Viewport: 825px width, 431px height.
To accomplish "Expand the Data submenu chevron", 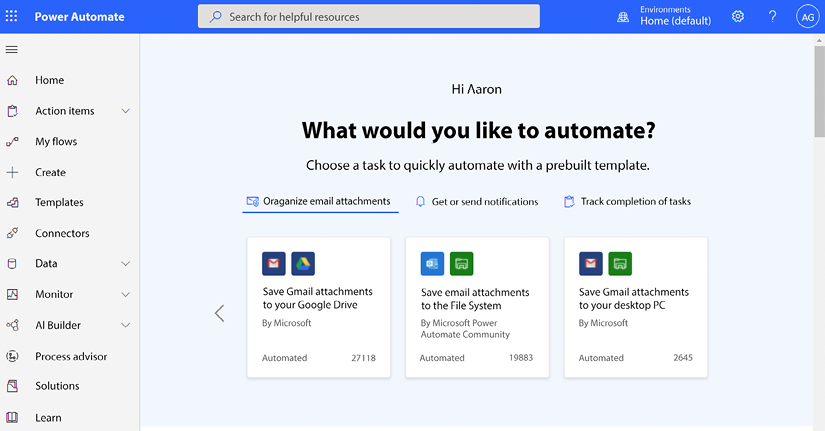I will click(125, 264).
